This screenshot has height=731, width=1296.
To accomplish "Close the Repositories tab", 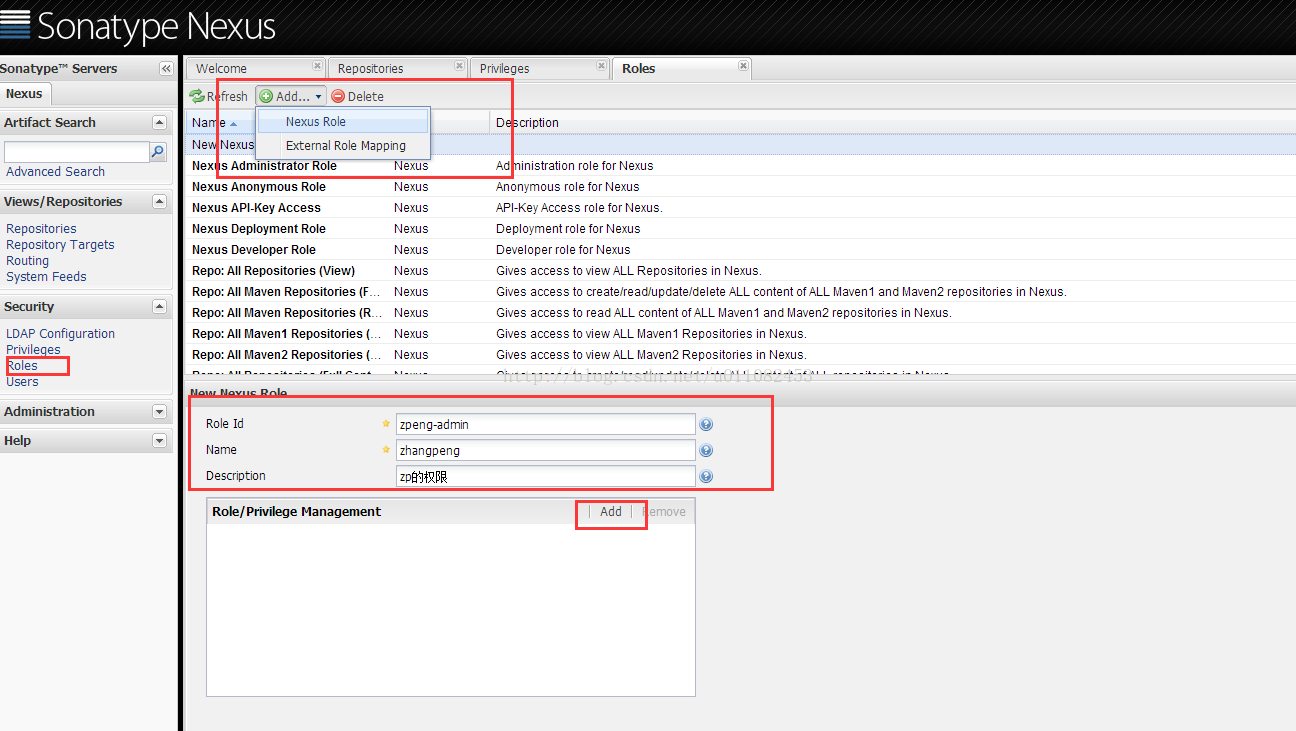I will pos(460,66).
